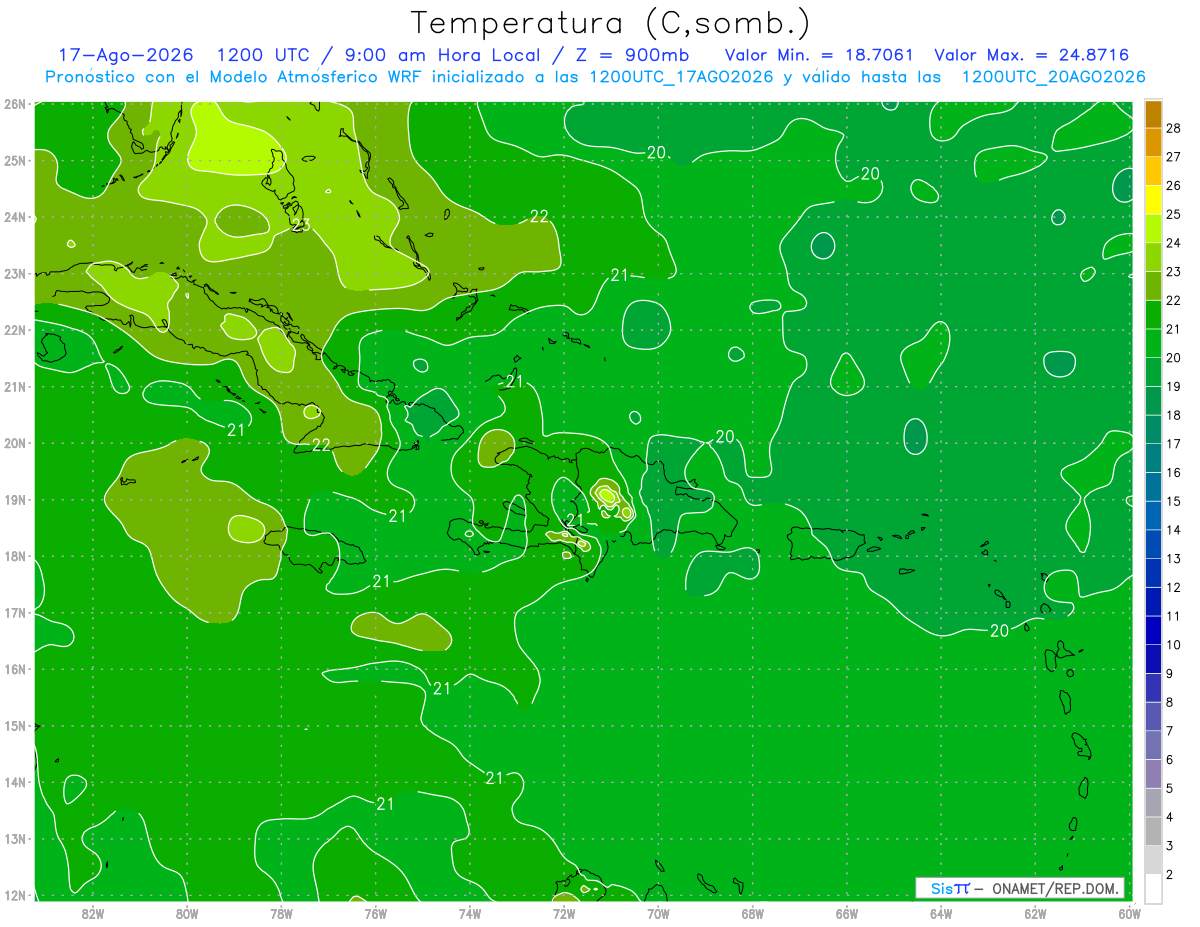Screen dimensions: 1200x927
Task: Click the "23" contour label over the Bahamas
Action: coord(300,226)
